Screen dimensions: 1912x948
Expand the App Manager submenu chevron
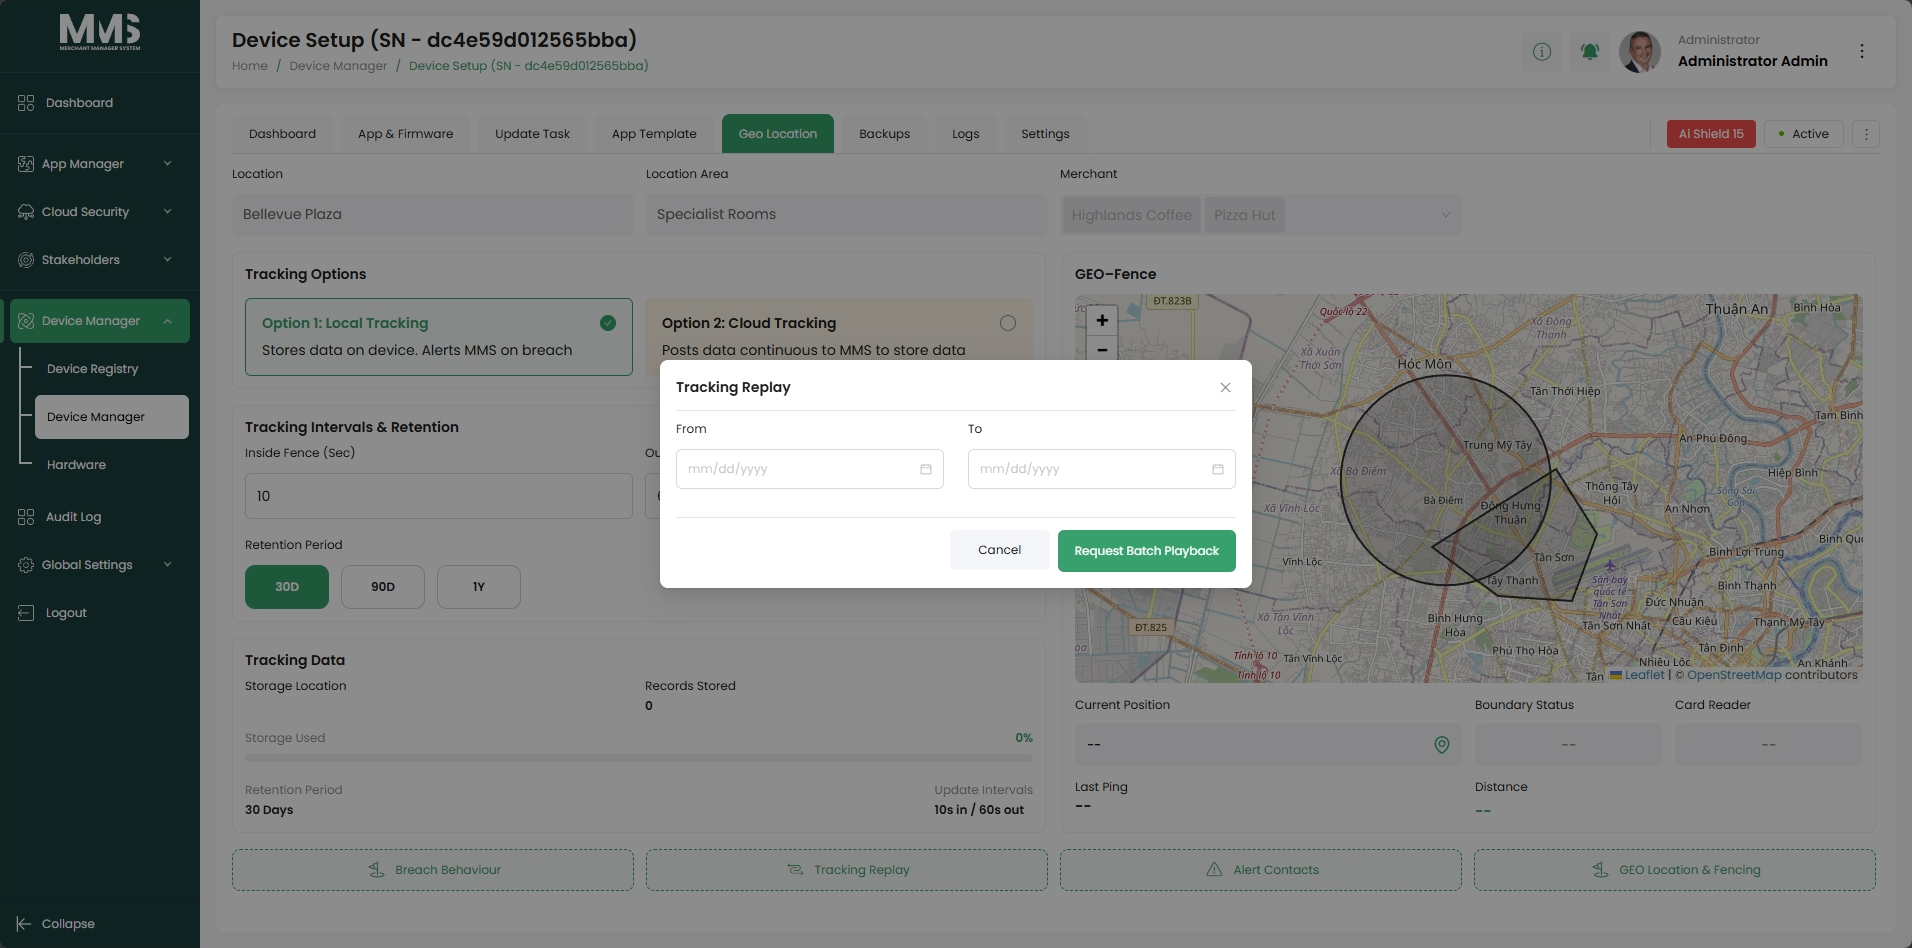[167, 164]
